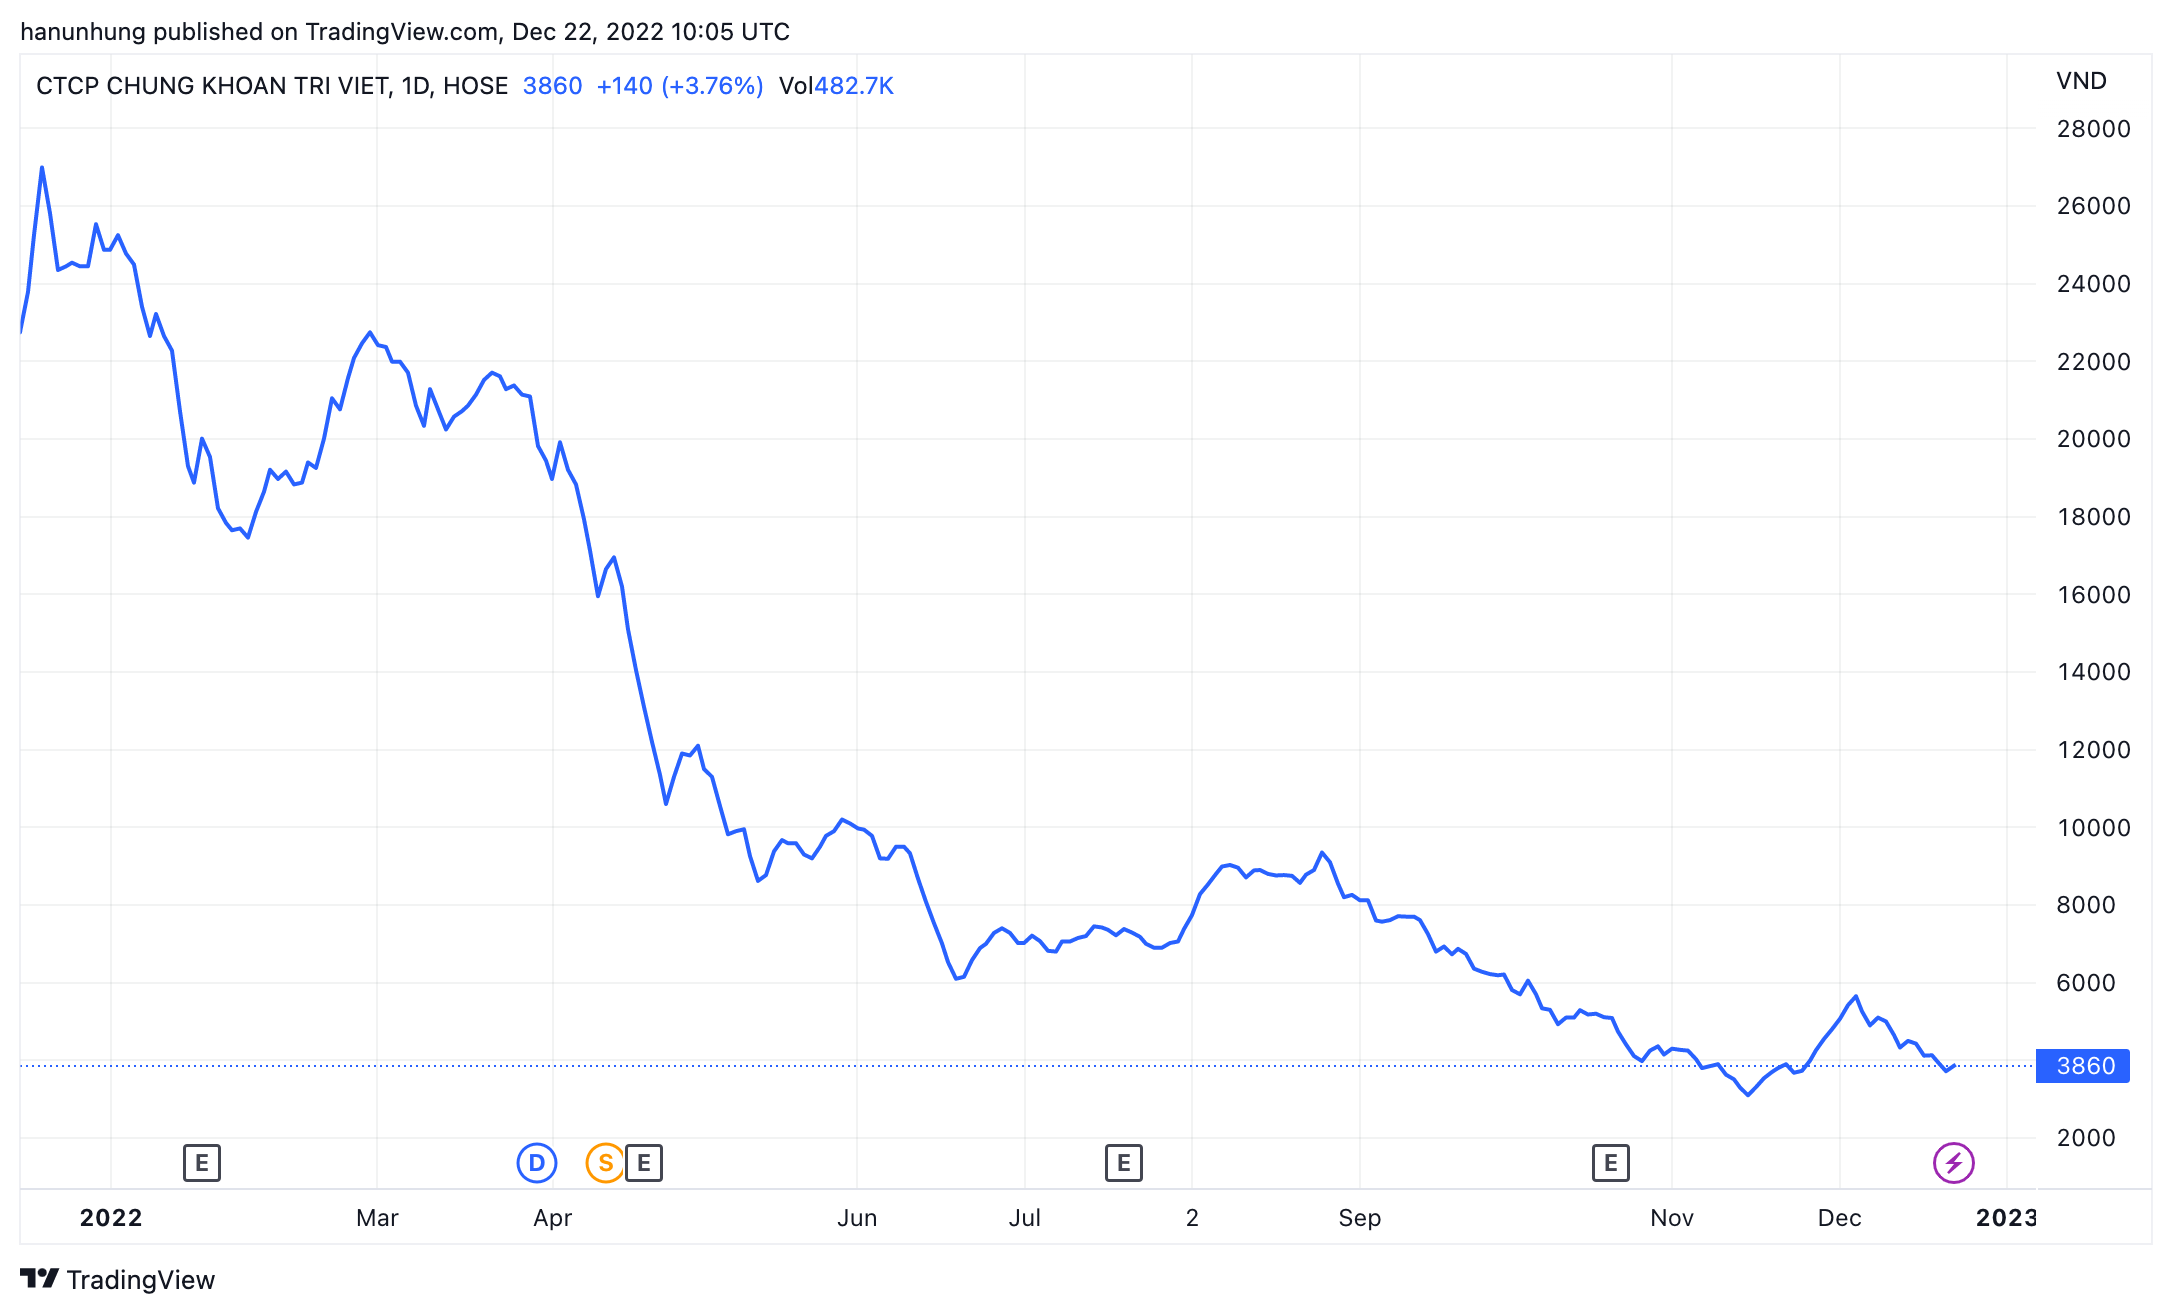Click the earnings E marker near January 2022
2172x1314 pixels.
(x=202, y=1163)
